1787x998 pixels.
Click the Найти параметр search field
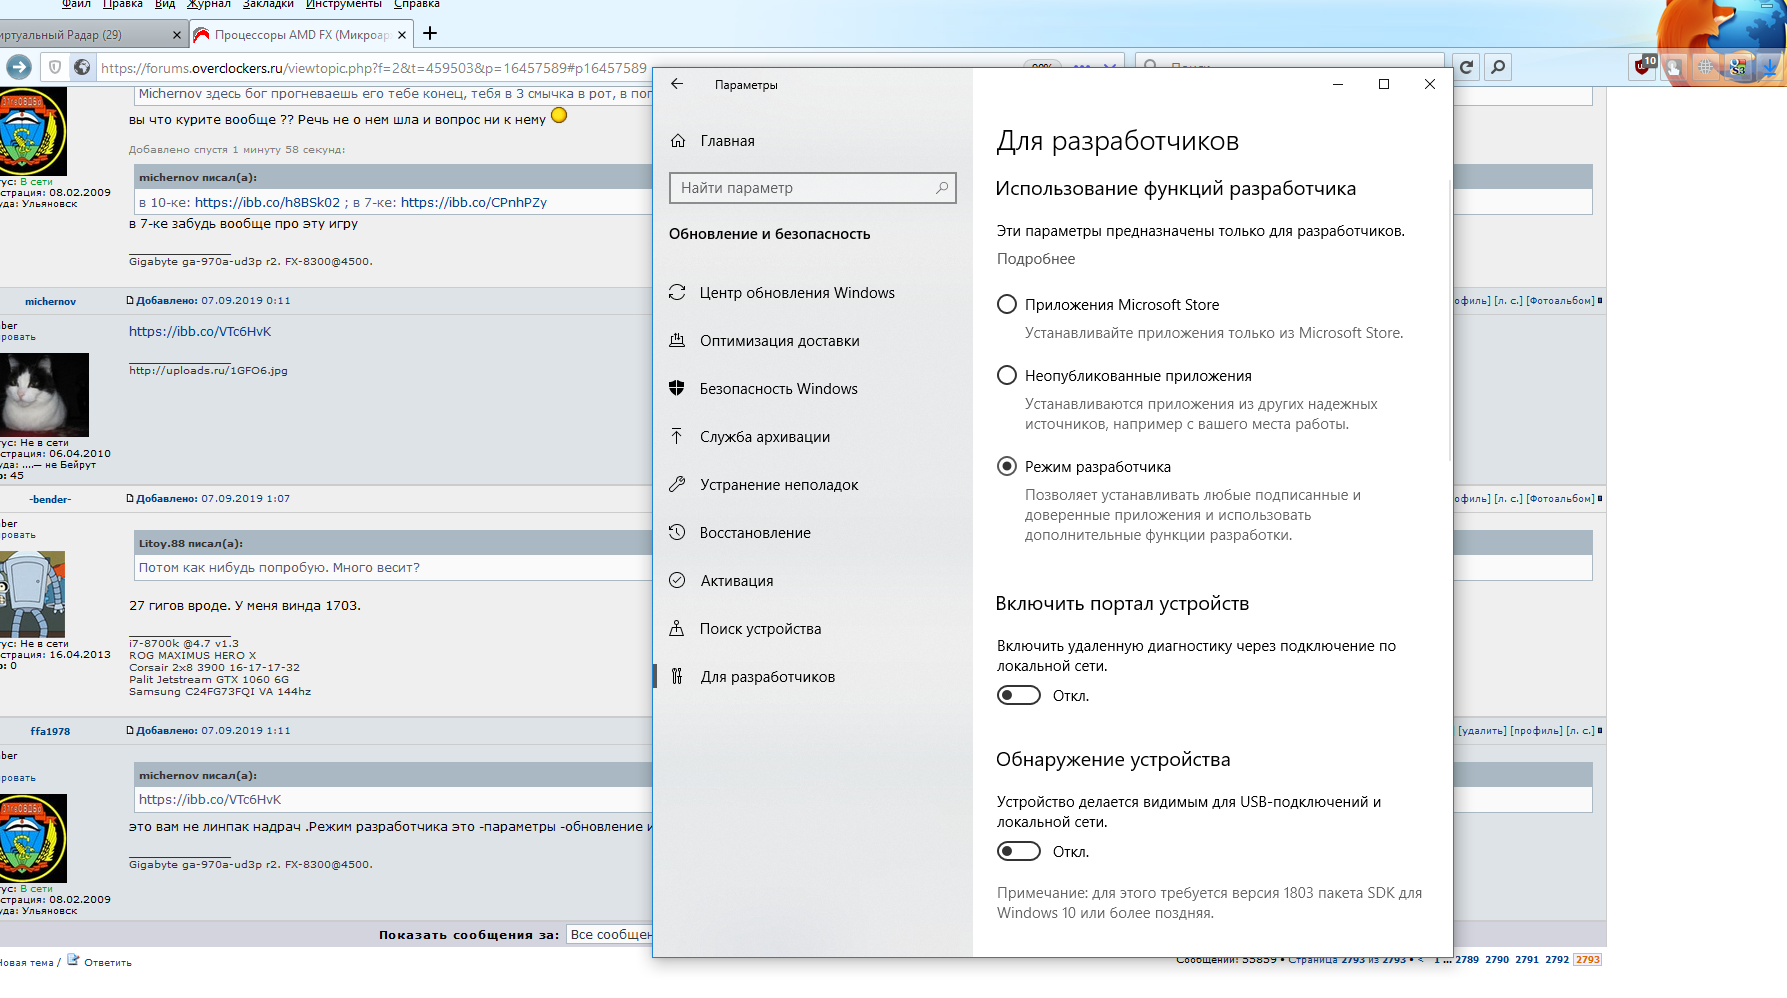pos(812,188)
